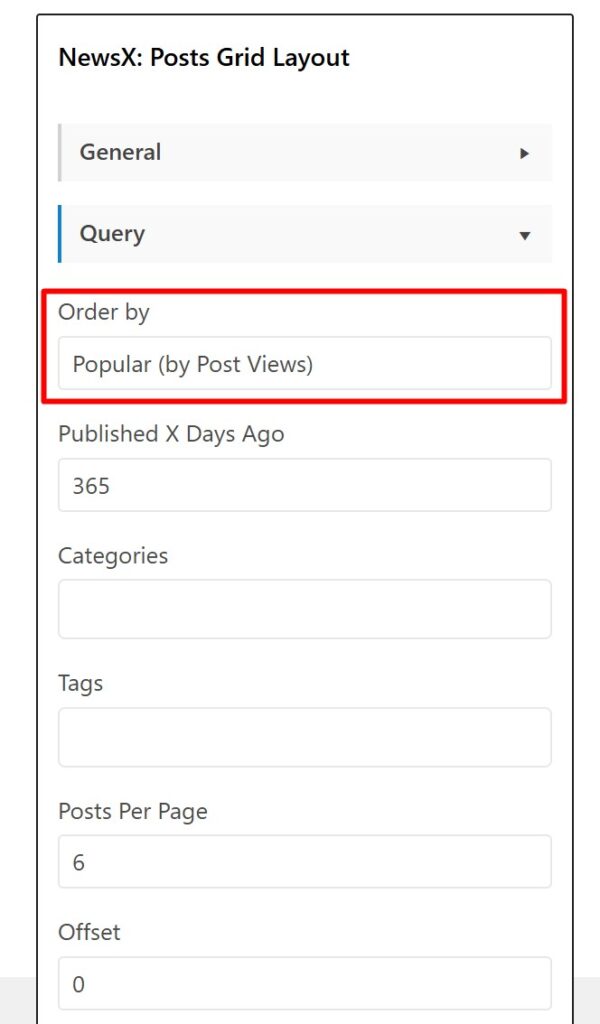
Task: Click into the Tags input box
Action: tap(304, 737)
